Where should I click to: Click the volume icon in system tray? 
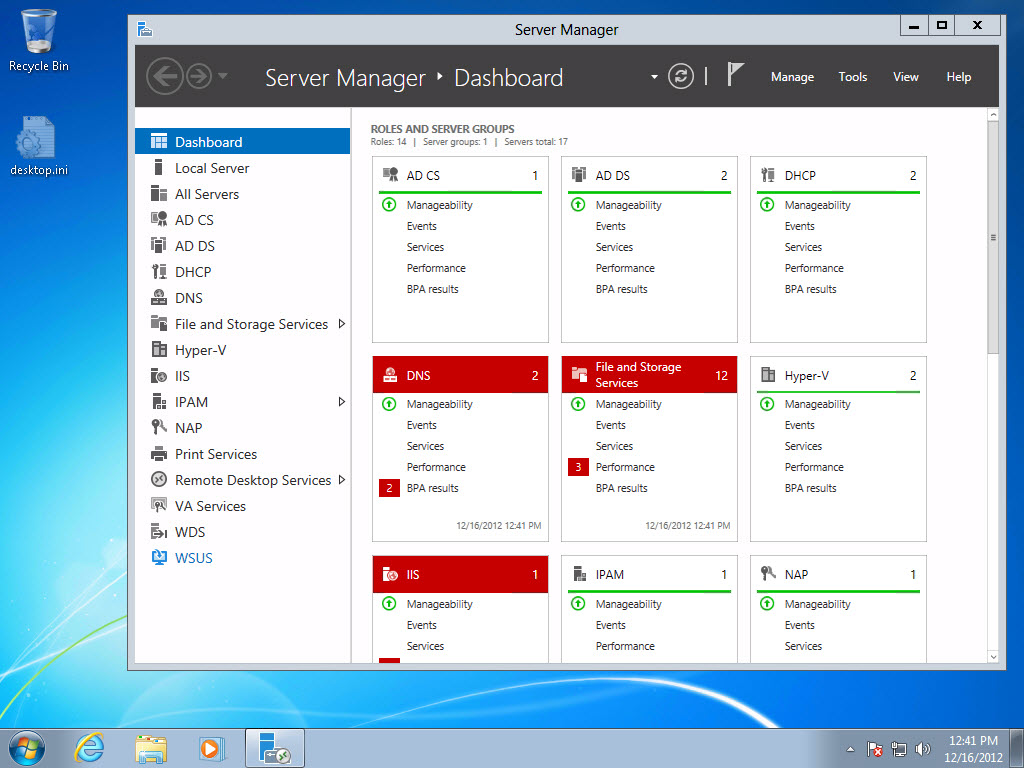[922, 748]
